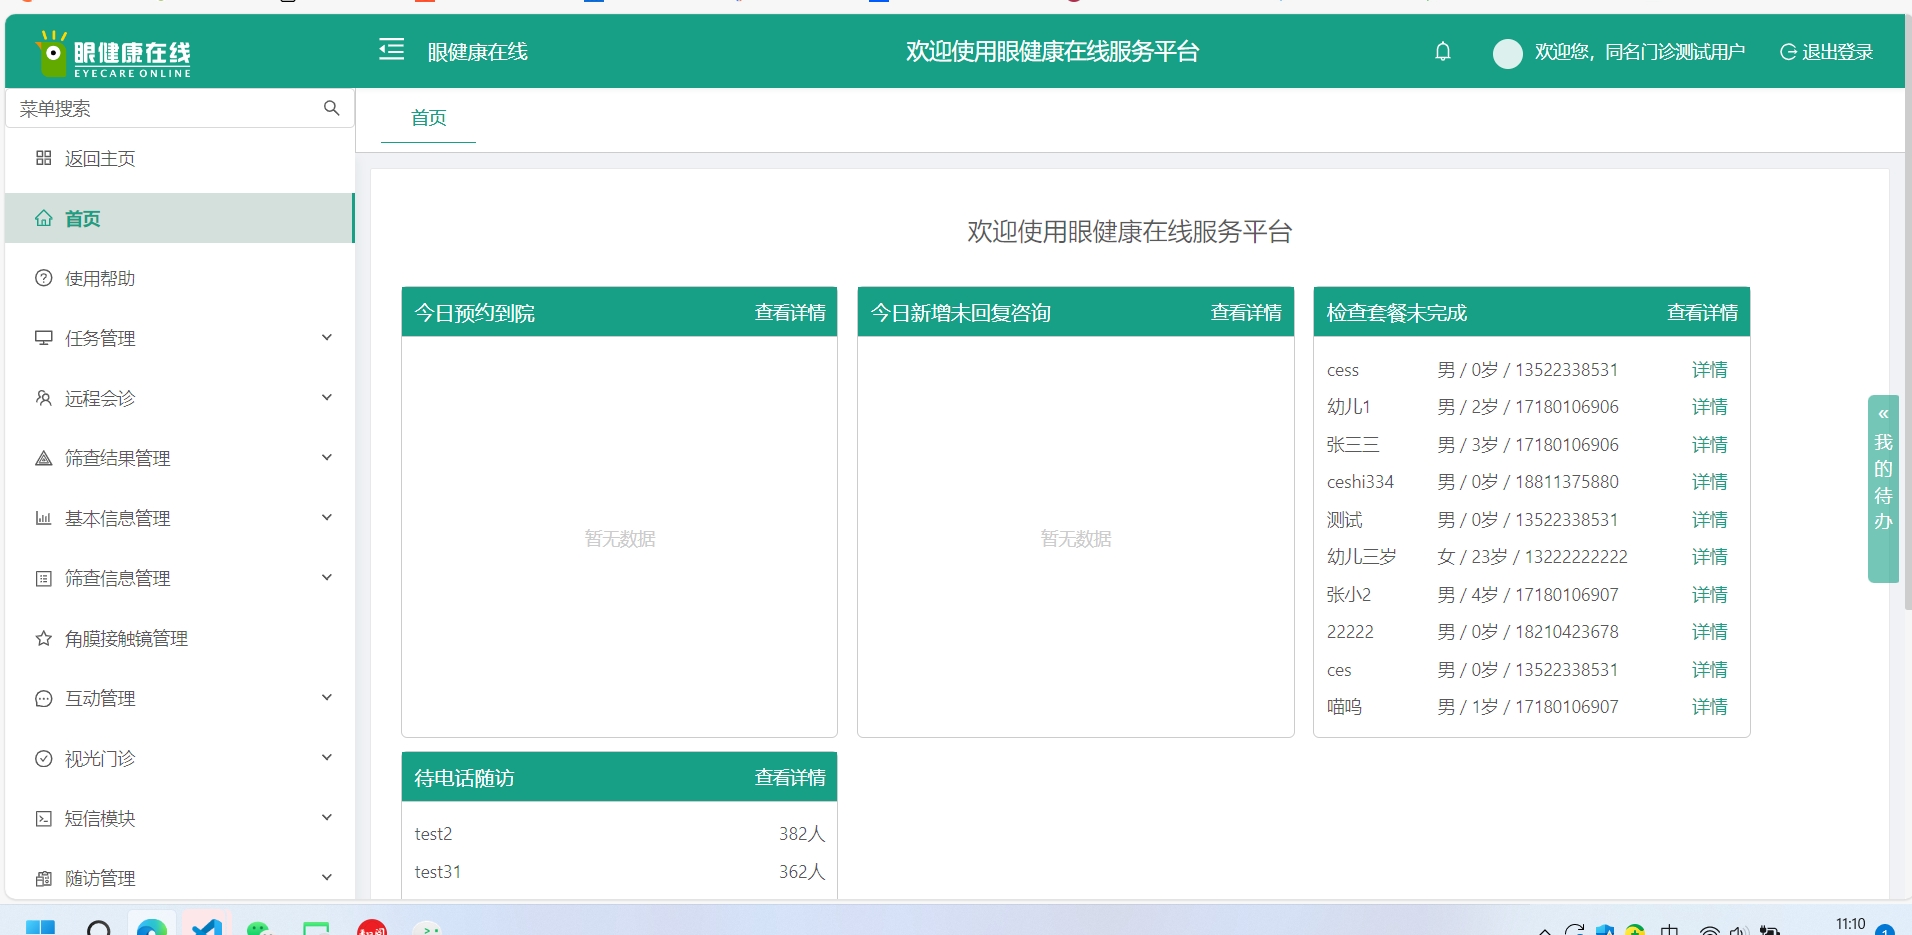The image size is (1912, 935).
Task: Open 详情 for patient 张三三
Action: (1710, 445)
